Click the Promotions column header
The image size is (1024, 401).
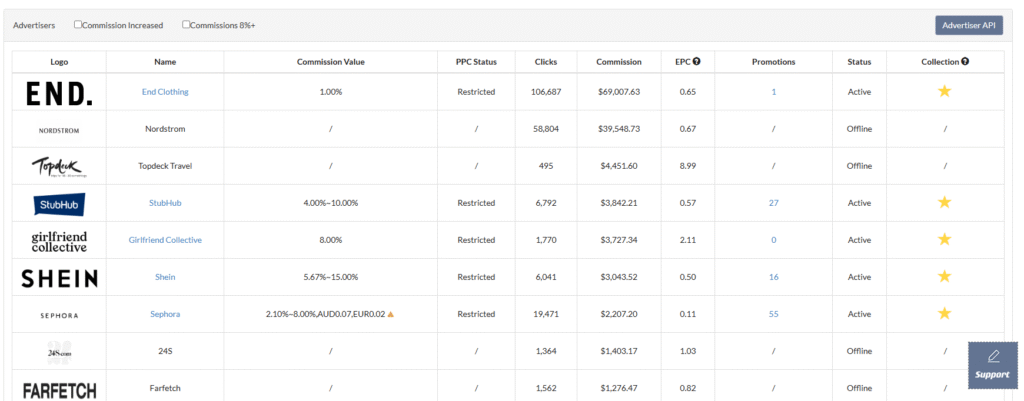(774, 62)
